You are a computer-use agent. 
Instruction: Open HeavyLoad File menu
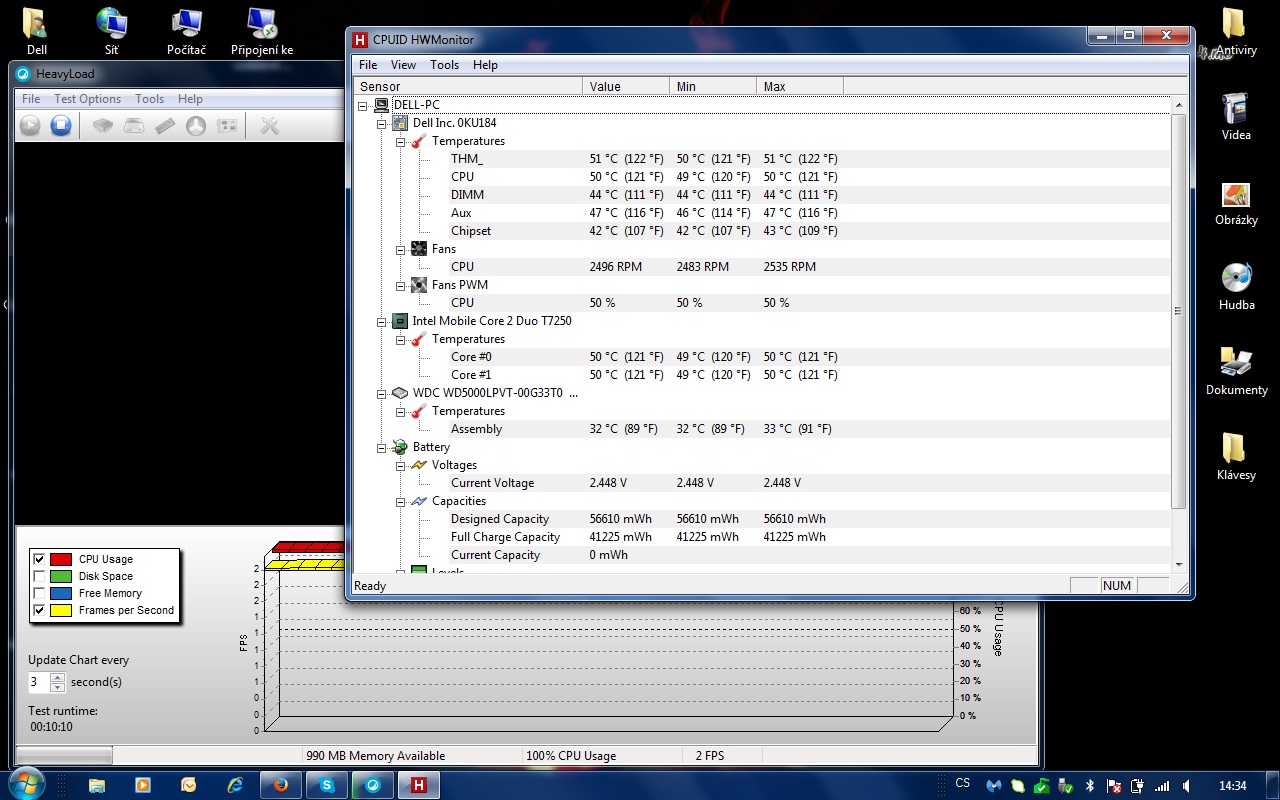pyautogui.click(x=31, y=99)
